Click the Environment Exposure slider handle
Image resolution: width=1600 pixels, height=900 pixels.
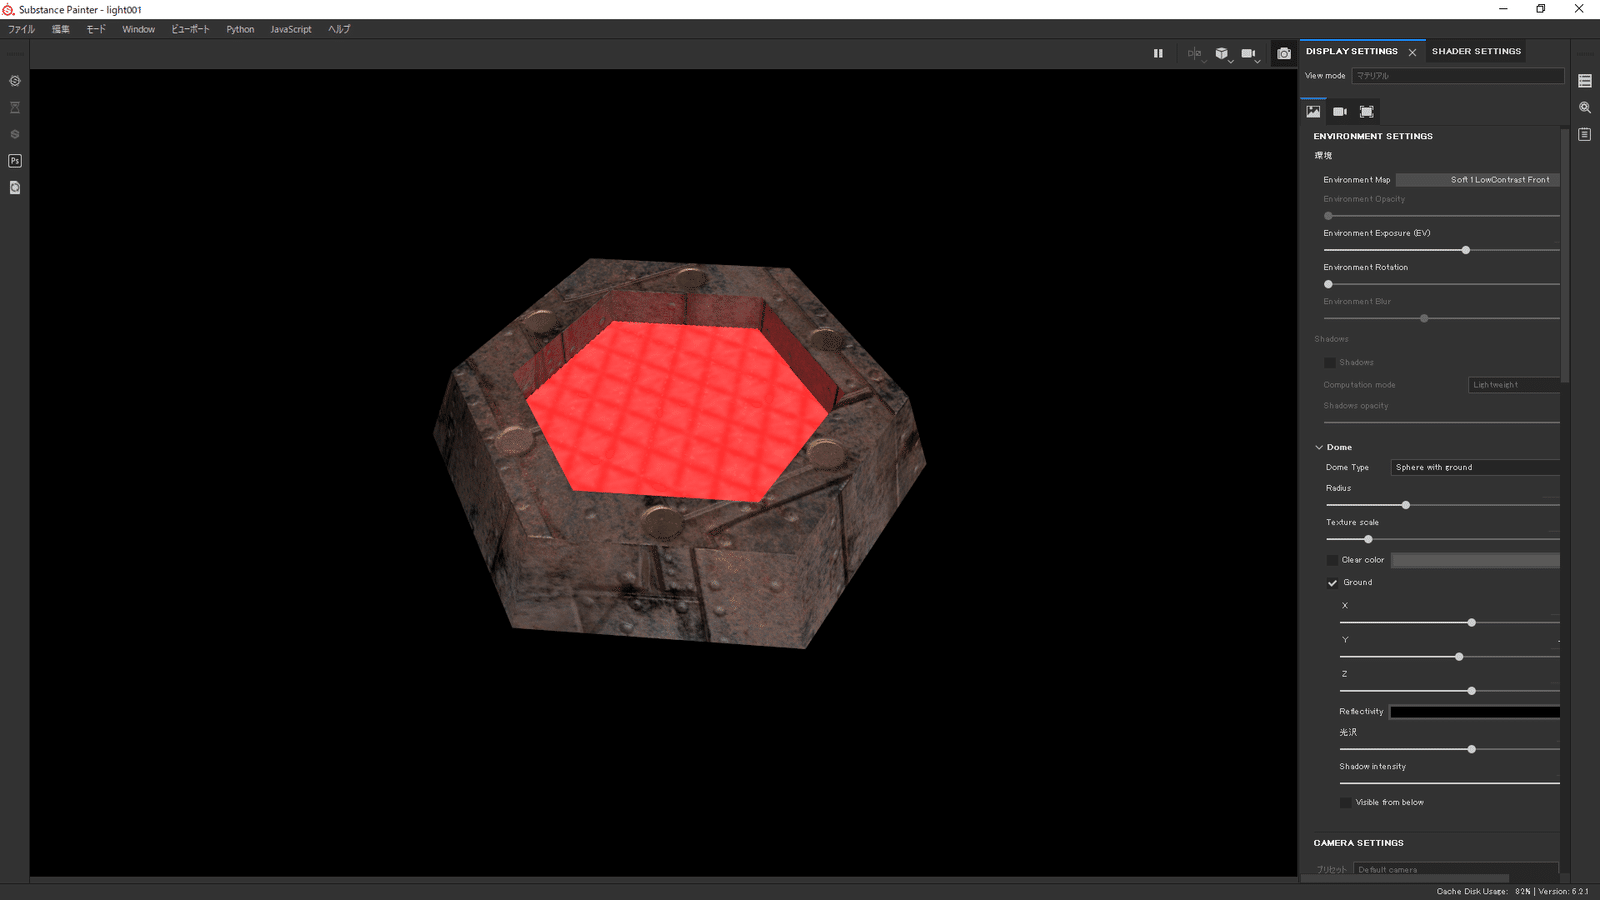pos(1466,250)
